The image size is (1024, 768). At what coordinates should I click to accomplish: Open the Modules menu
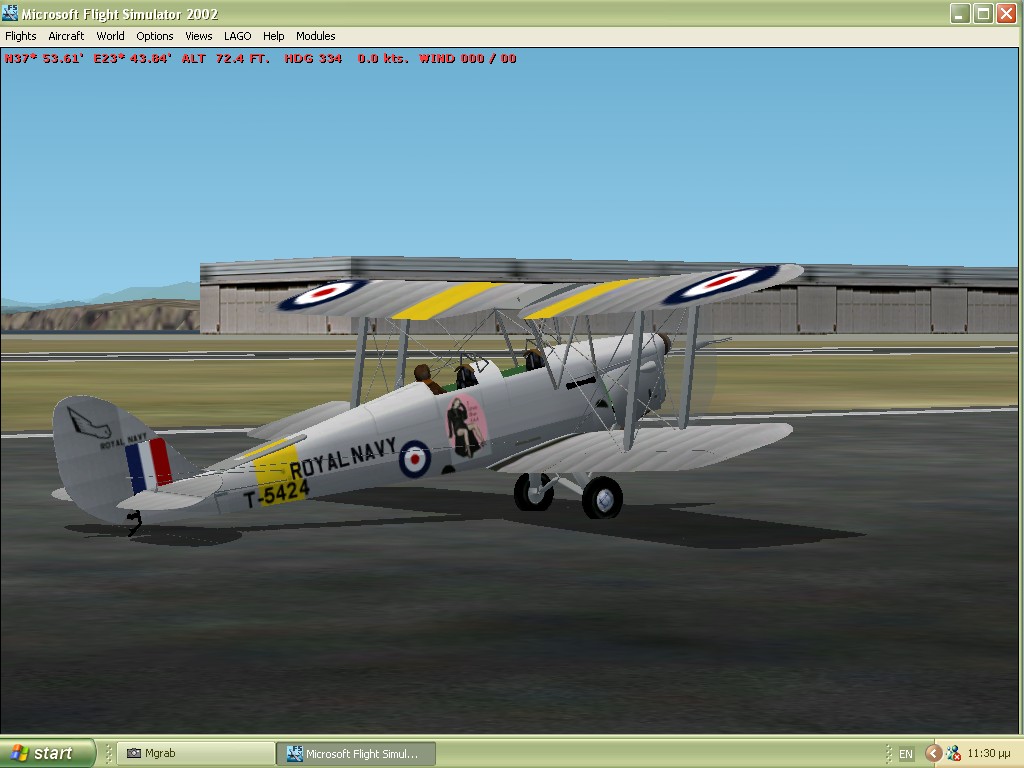(x=315, y=36)
